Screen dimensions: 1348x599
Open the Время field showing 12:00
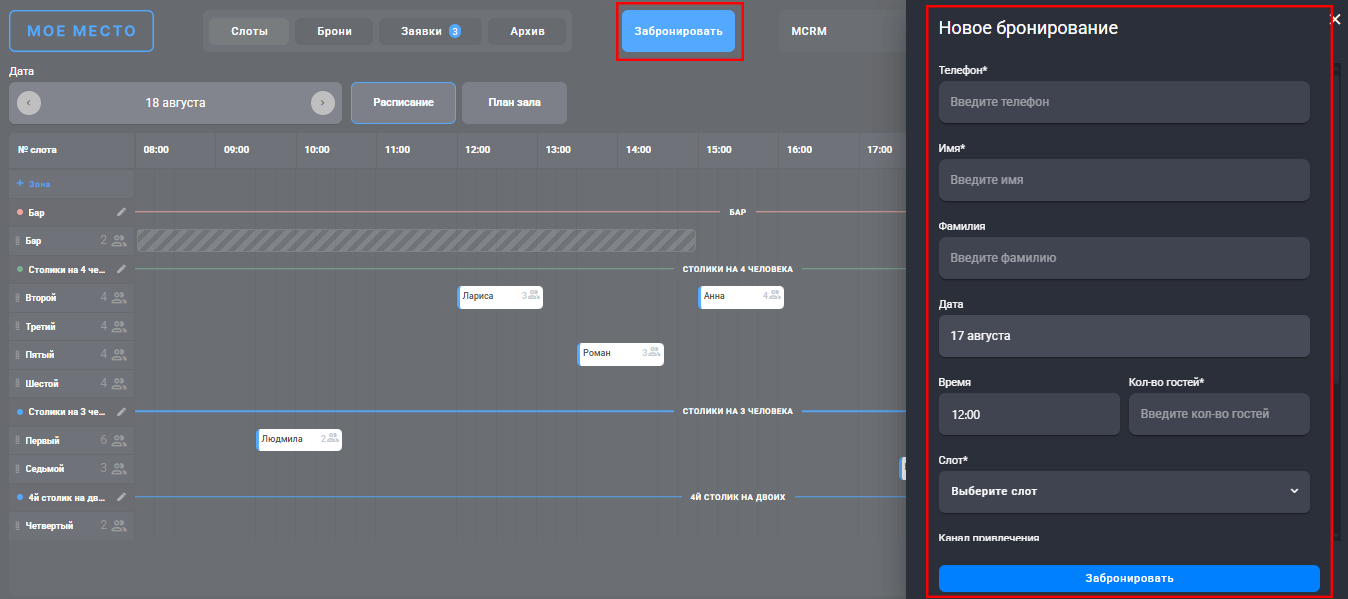point(1029,414)
